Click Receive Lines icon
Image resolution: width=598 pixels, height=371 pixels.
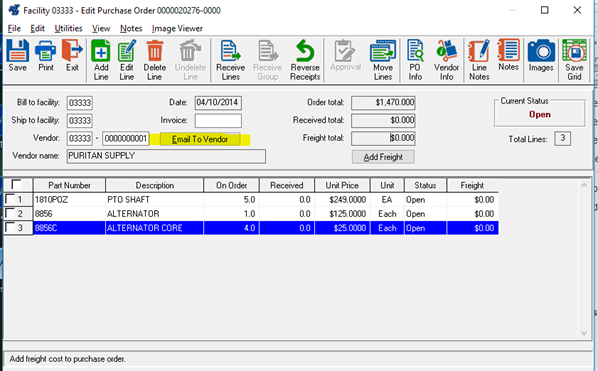[230, 60]
